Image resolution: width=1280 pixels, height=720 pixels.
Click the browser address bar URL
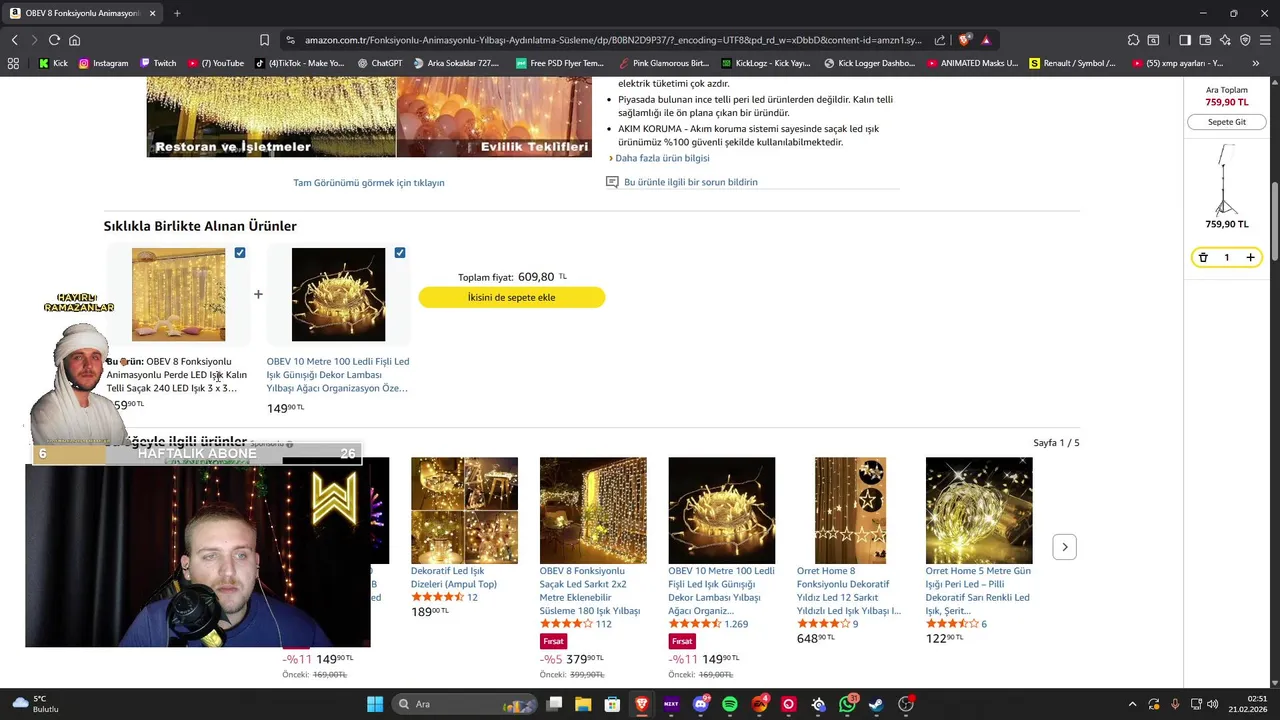coord(613,40)
